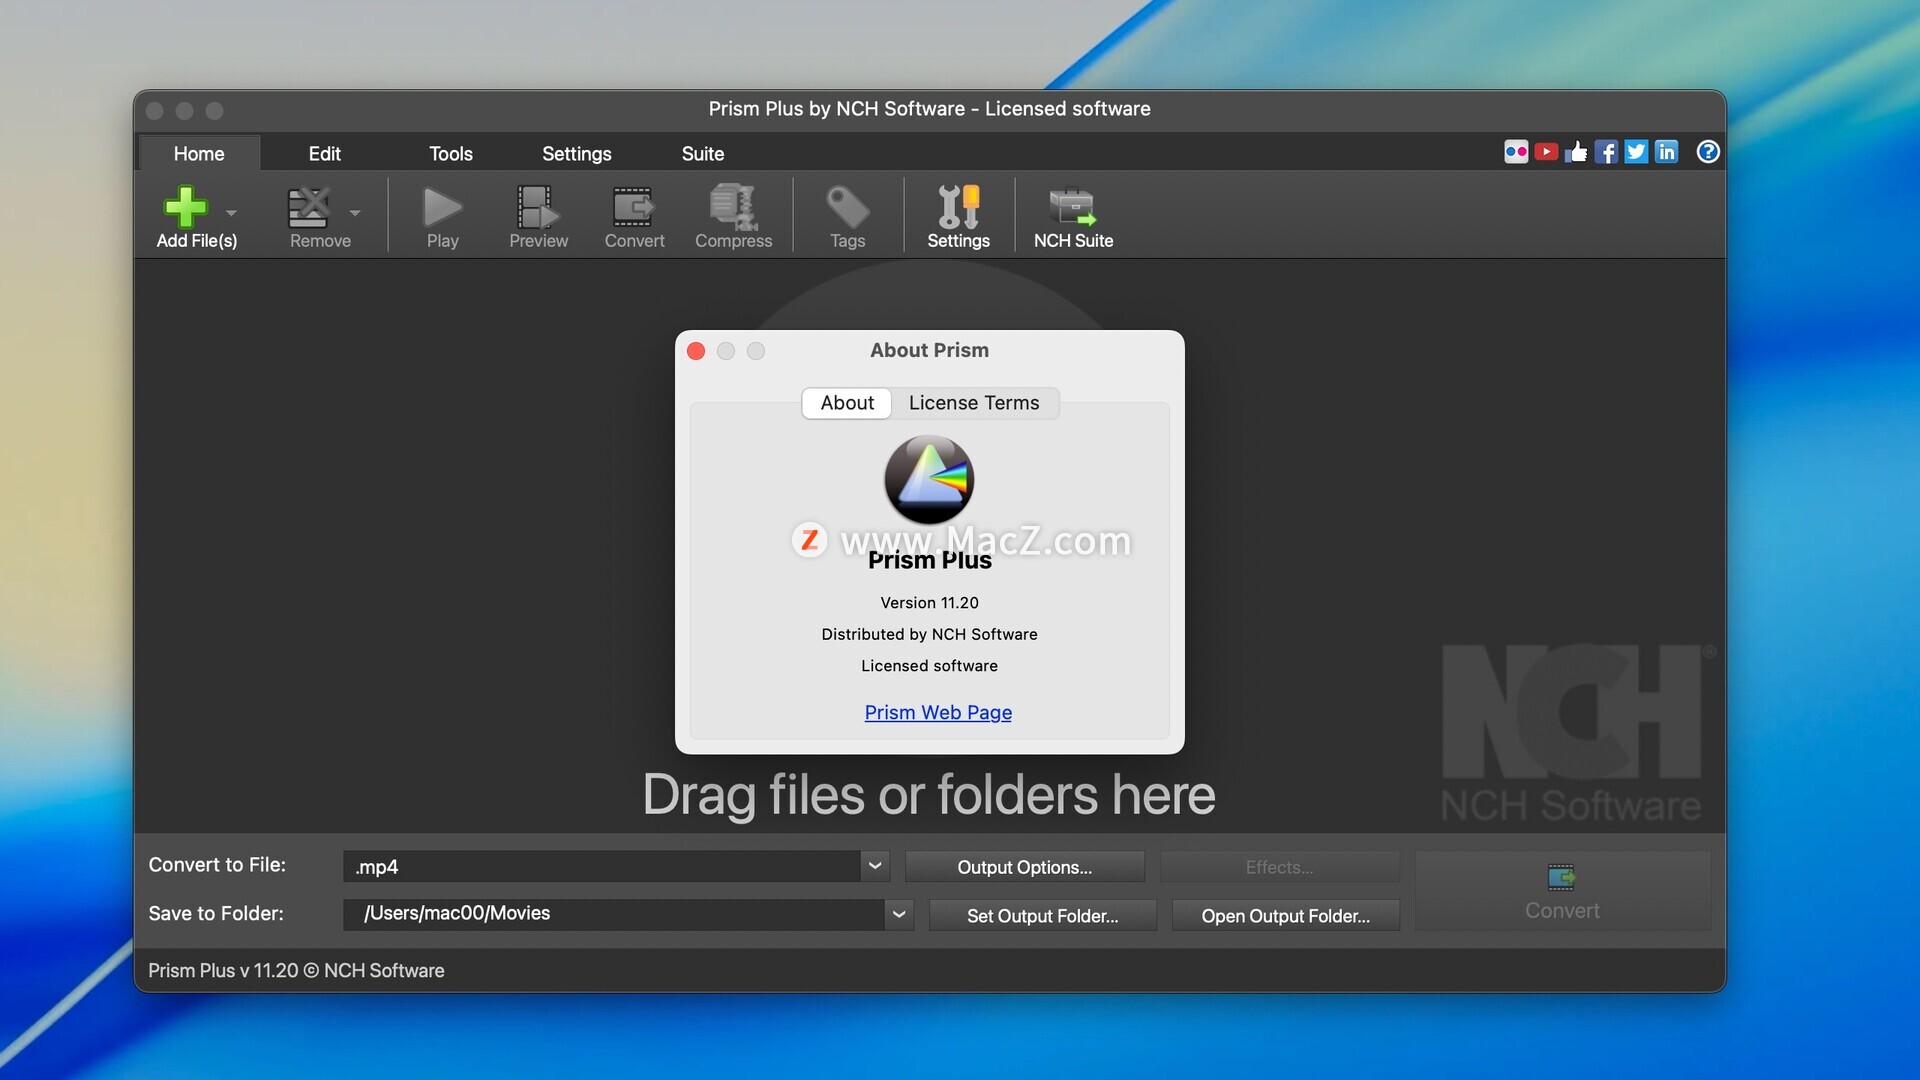Click the large Convert button at bottom right

(x=1562, y=891)
